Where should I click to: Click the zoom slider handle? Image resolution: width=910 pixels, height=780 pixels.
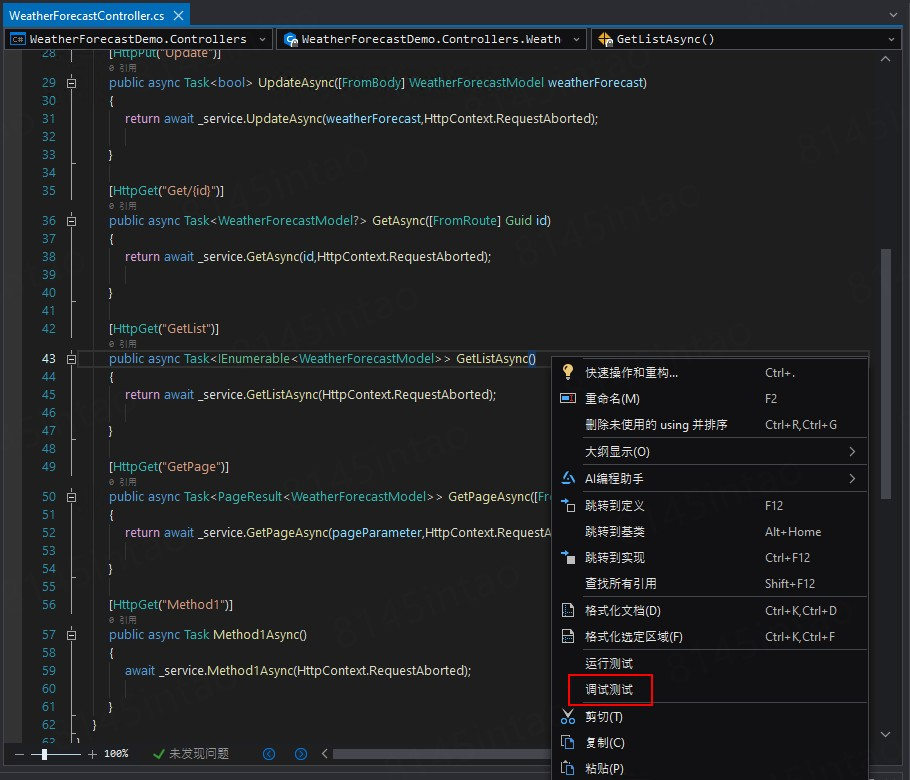45,754
